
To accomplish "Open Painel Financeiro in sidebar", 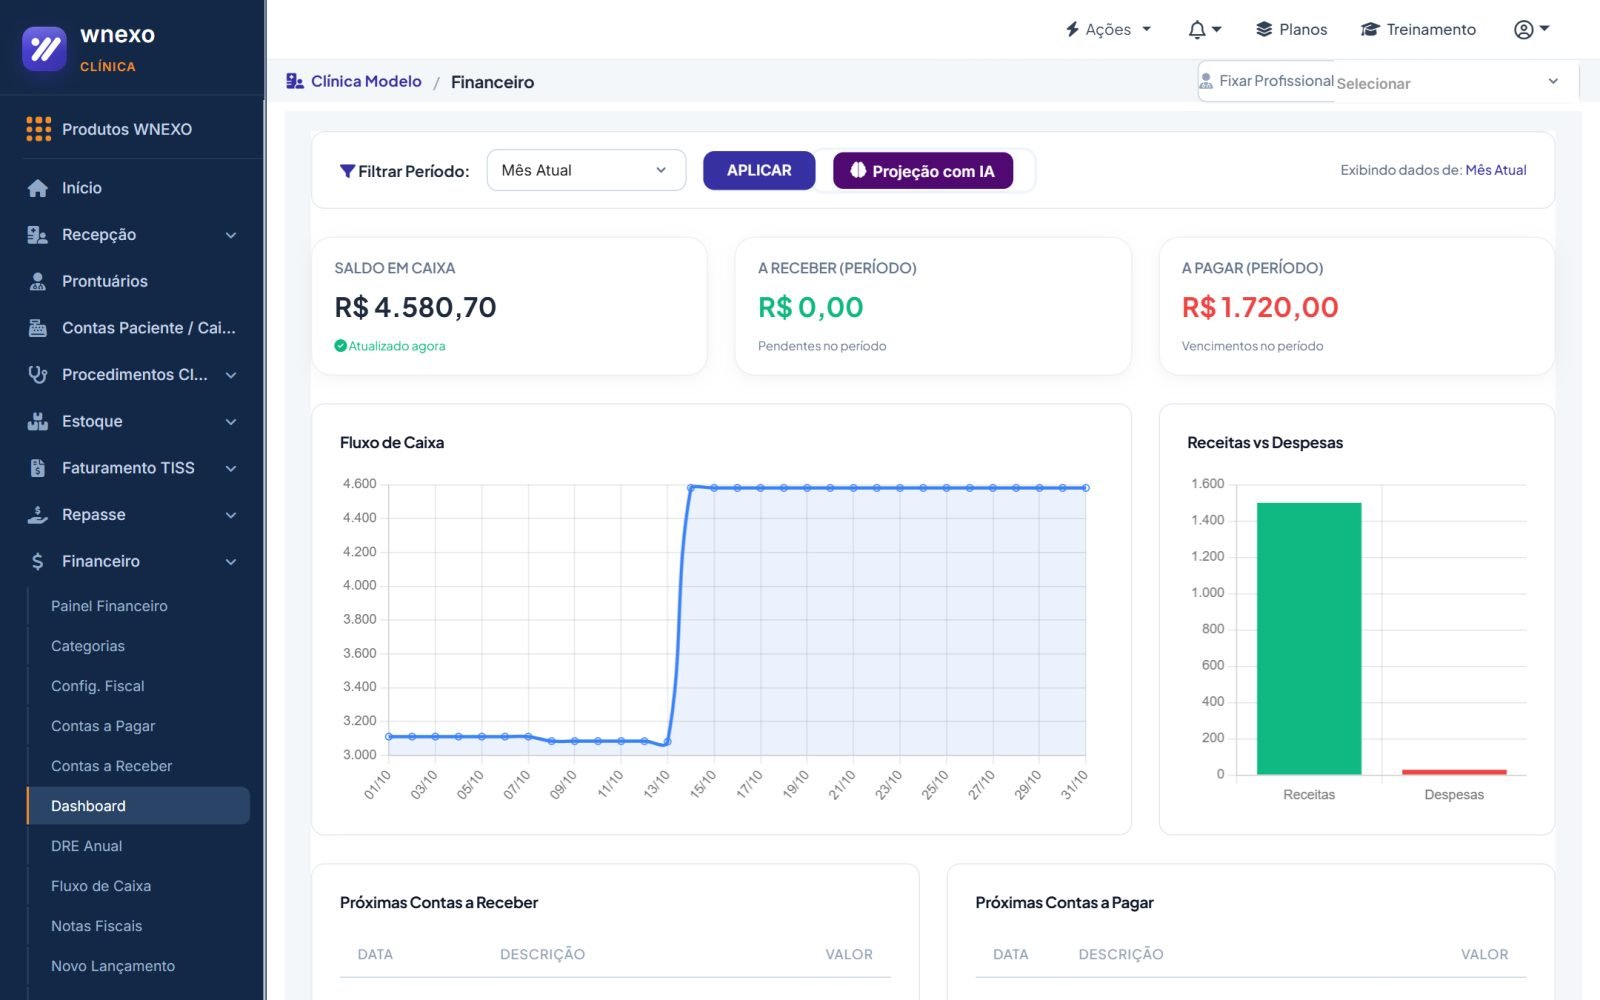I will (x=109, y=606).
